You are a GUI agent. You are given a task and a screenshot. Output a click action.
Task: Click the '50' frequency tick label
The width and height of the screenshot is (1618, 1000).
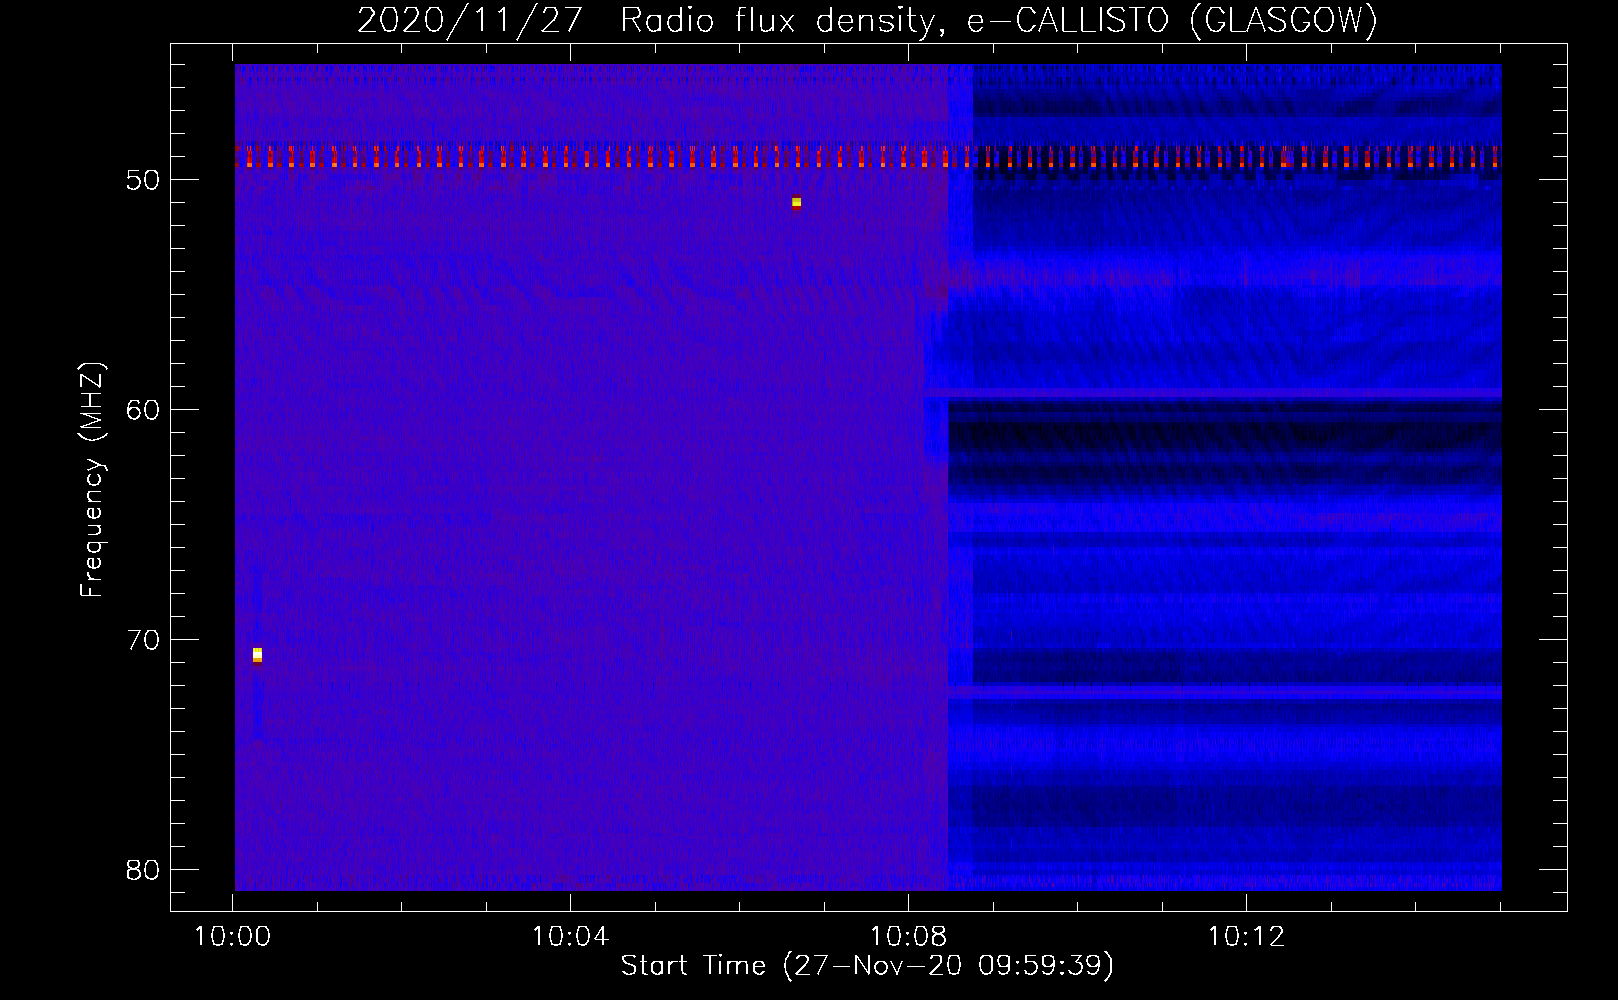pyautogui.click(x=145, y=181)
